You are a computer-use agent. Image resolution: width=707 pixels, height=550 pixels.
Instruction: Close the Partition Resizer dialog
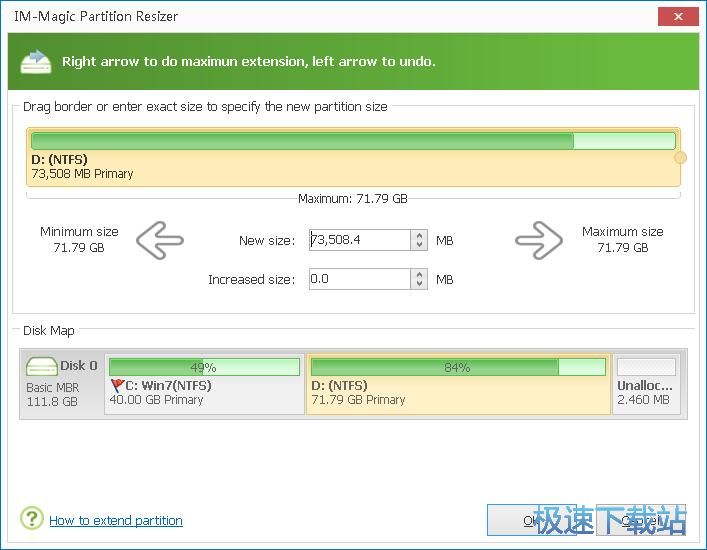678,17
